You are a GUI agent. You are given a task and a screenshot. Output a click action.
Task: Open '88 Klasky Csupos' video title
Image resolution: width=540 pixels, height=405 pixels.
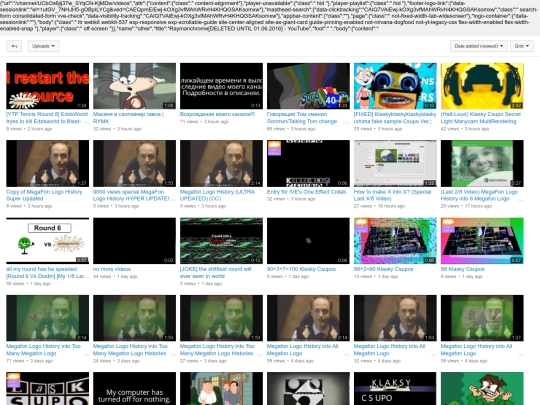[x=463, y=269]
